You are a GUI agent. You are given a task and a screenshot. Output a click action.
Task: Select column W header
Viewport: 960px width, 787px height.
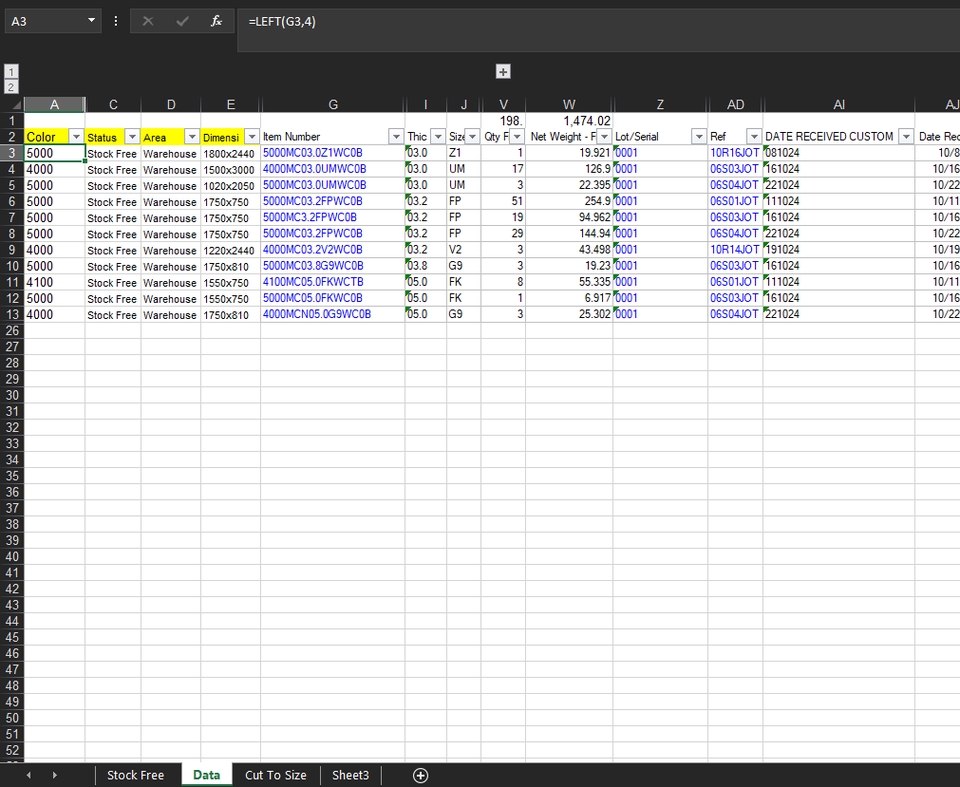pyautogui.click(x=569, y=104)
